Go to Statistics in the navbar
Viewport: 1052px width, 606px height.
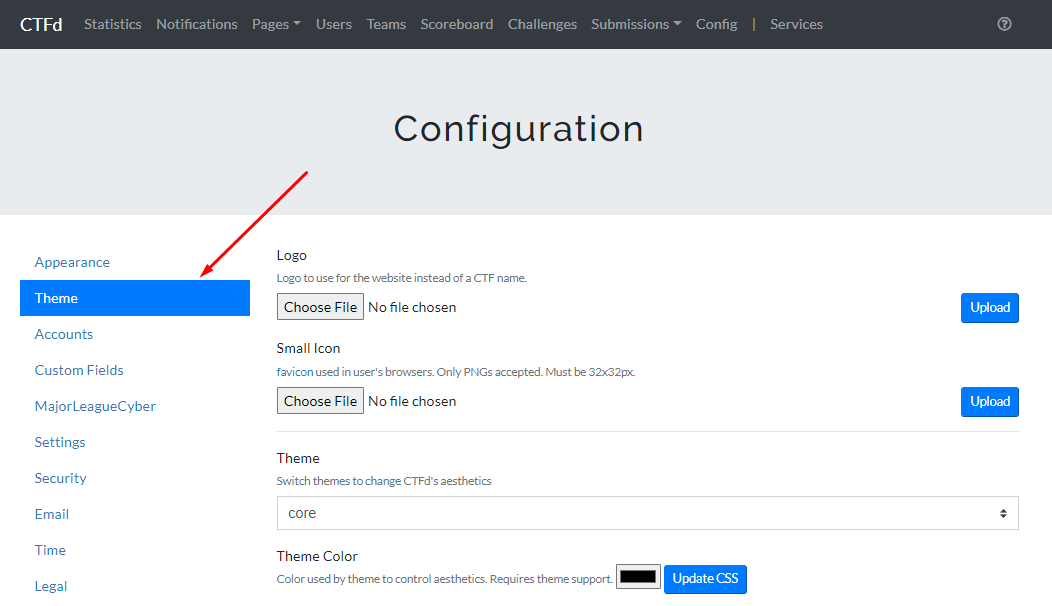pos(112,24)
